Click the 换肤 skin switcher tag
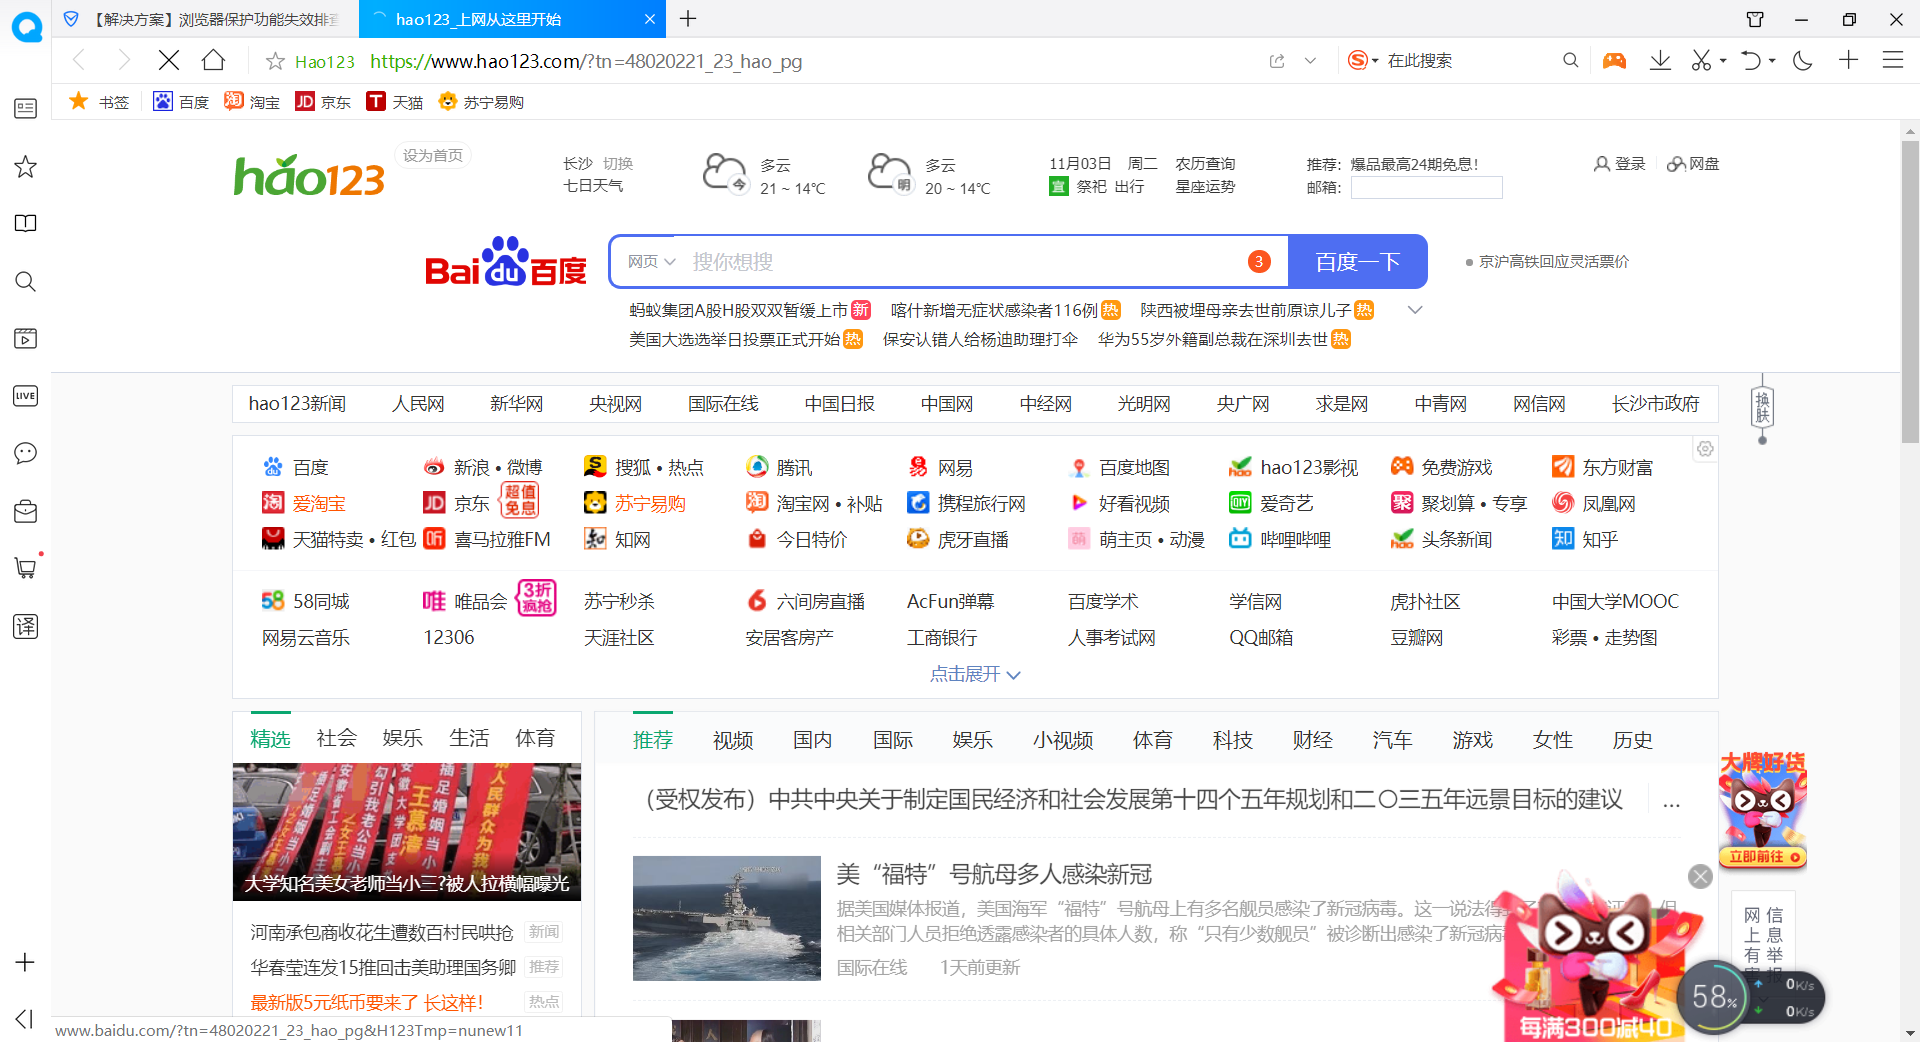1920x1042 pixels. point(1762,408)
